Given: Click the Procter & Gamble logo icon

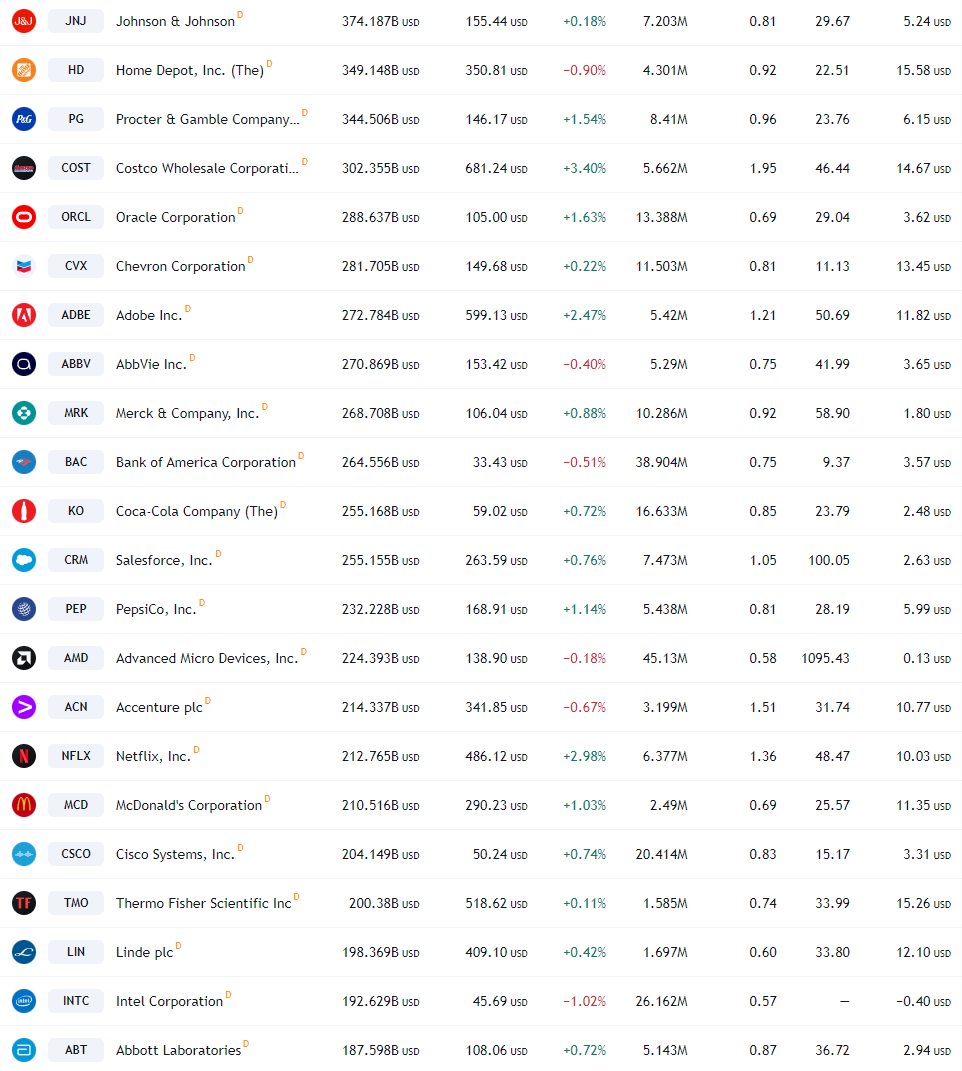Looking at the screenshot, I should [x=24, y=119].
